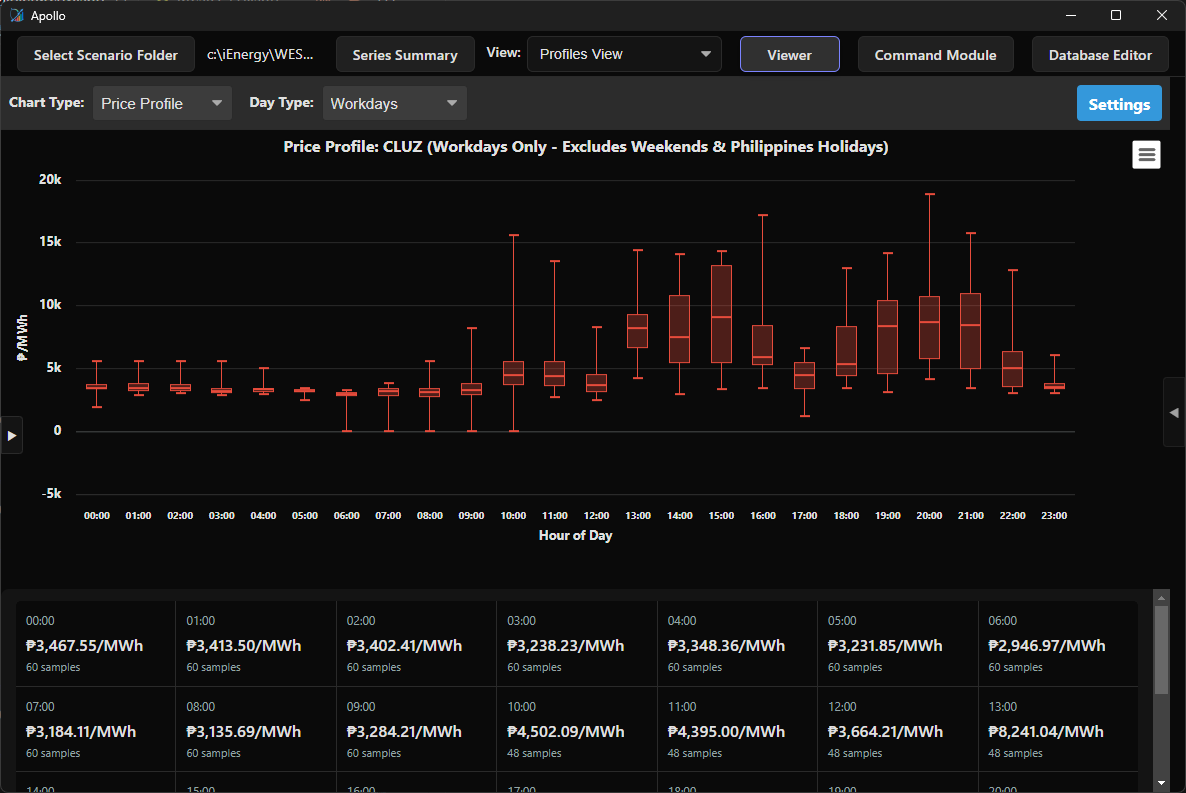Open the View dropdown showing Profiles View

625,54
